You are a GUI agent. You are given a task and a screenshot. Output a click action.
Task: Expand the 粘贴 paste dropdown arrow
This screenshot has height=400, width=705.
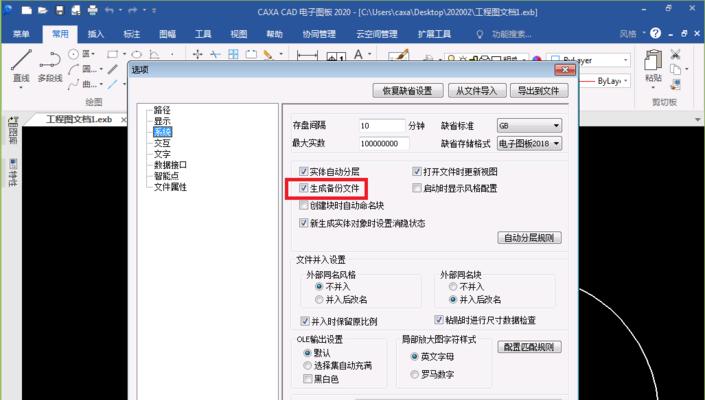tap(653, 87)
